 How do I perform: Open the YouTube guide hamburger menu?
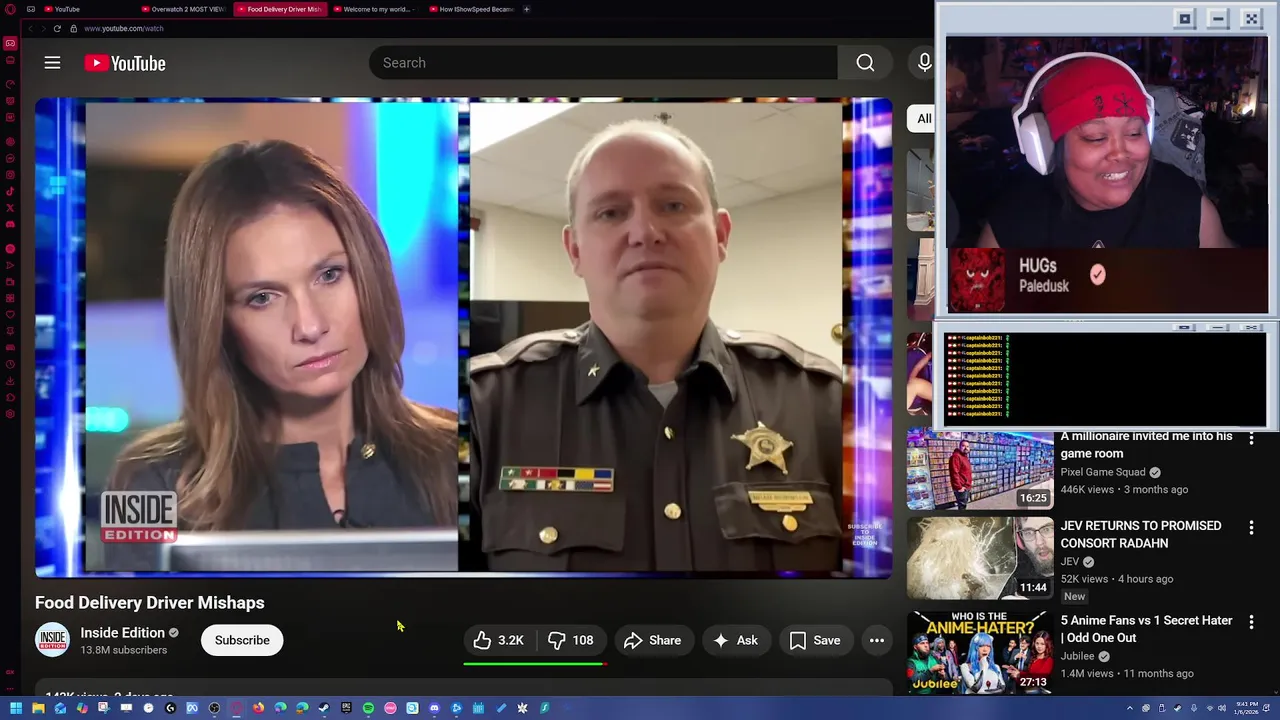point(52,63)
